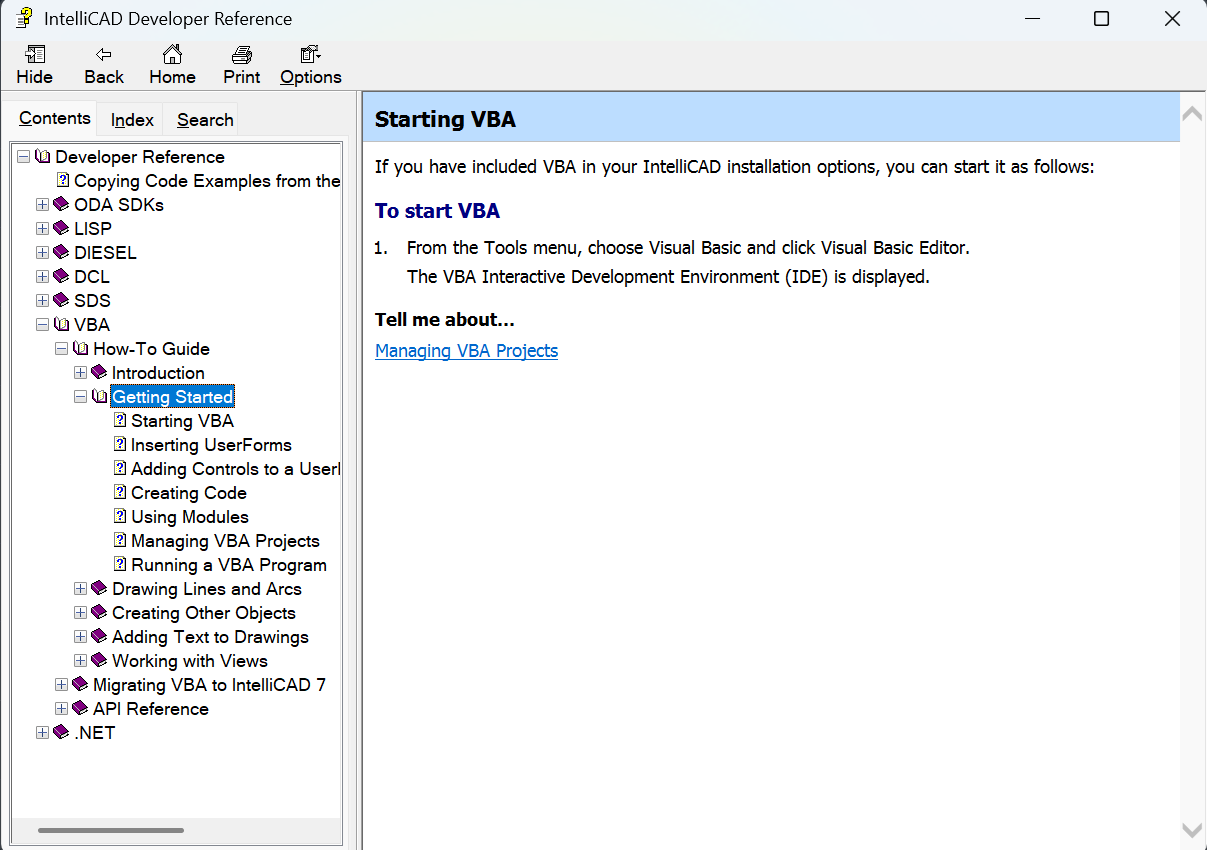Click the Using Modules topic page icon
1207x850 pixels.
click(120, 516)
